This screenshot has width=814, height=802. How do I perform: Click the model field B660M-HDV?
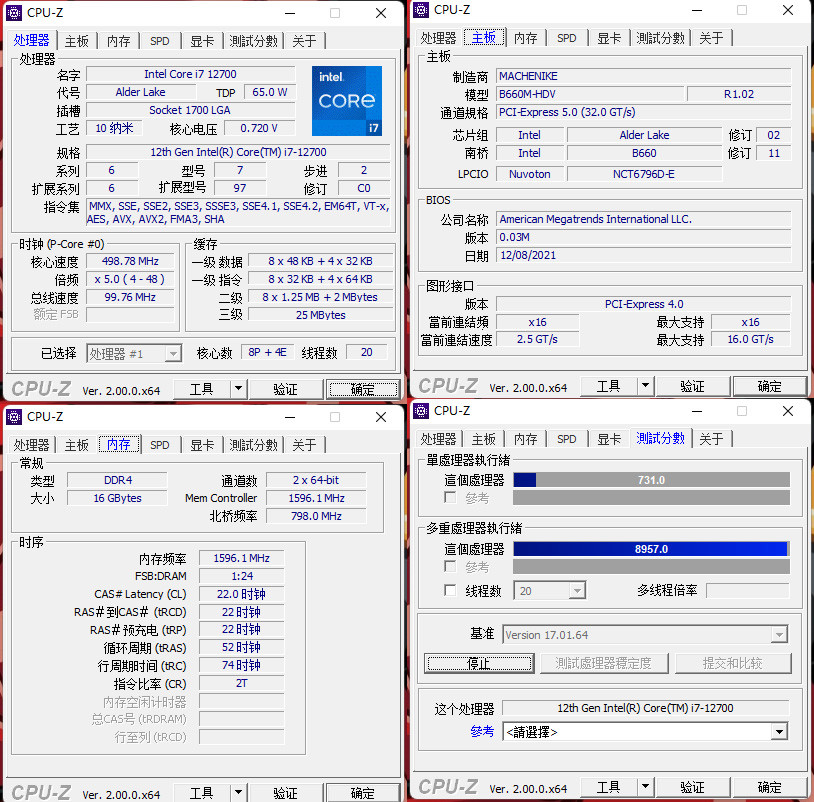[x=590, y=94]
